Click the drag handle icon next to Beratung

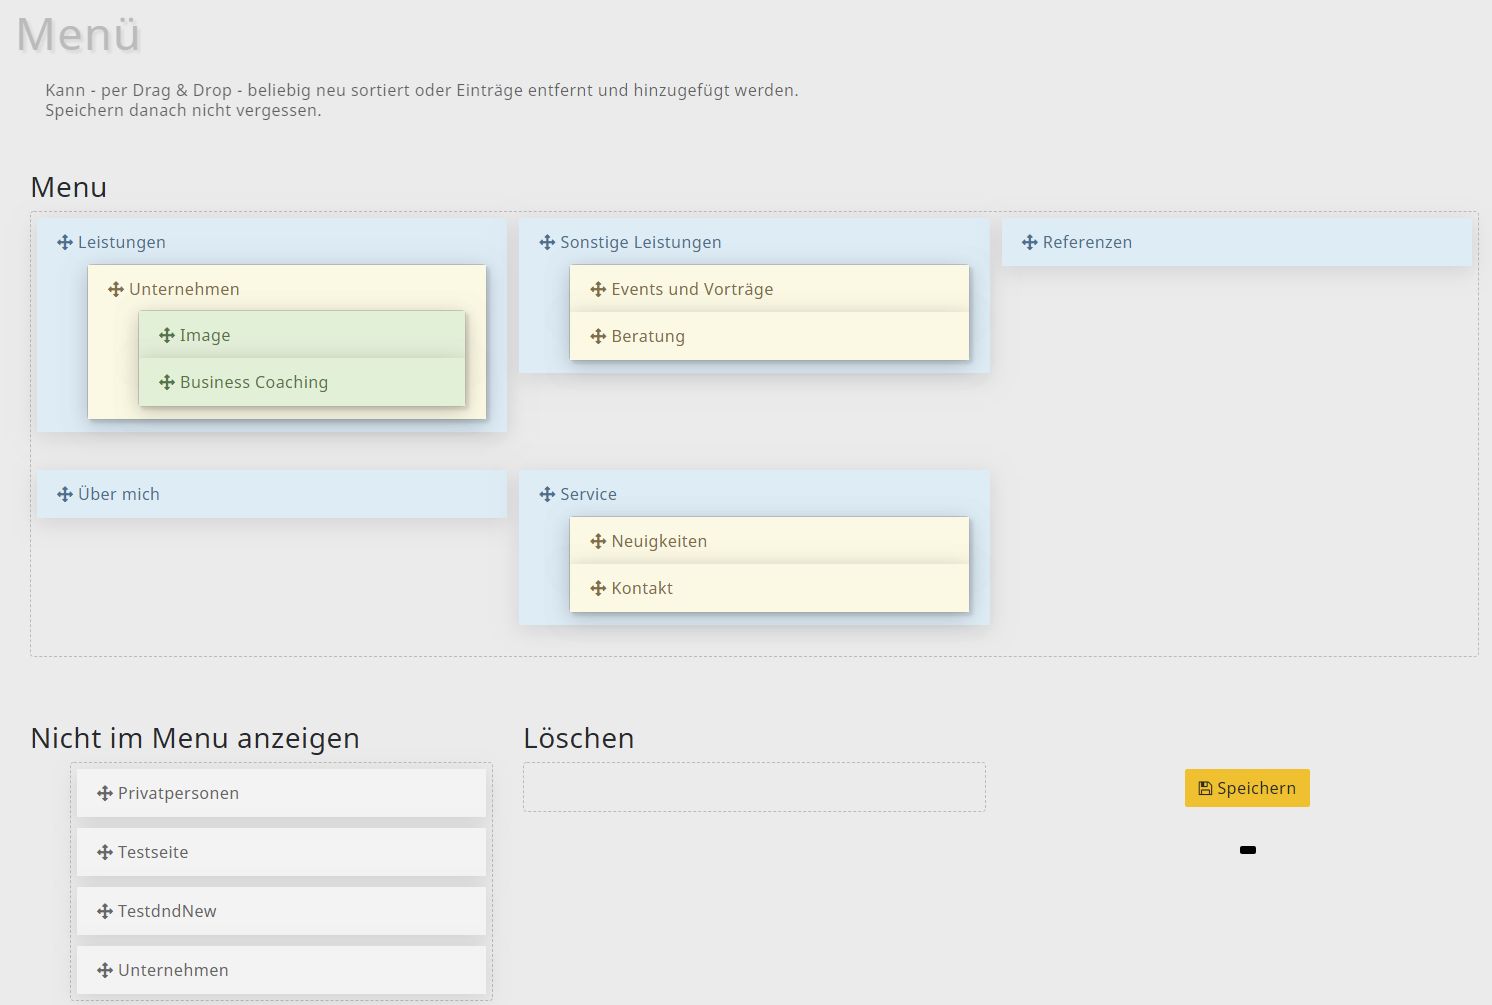598,336
